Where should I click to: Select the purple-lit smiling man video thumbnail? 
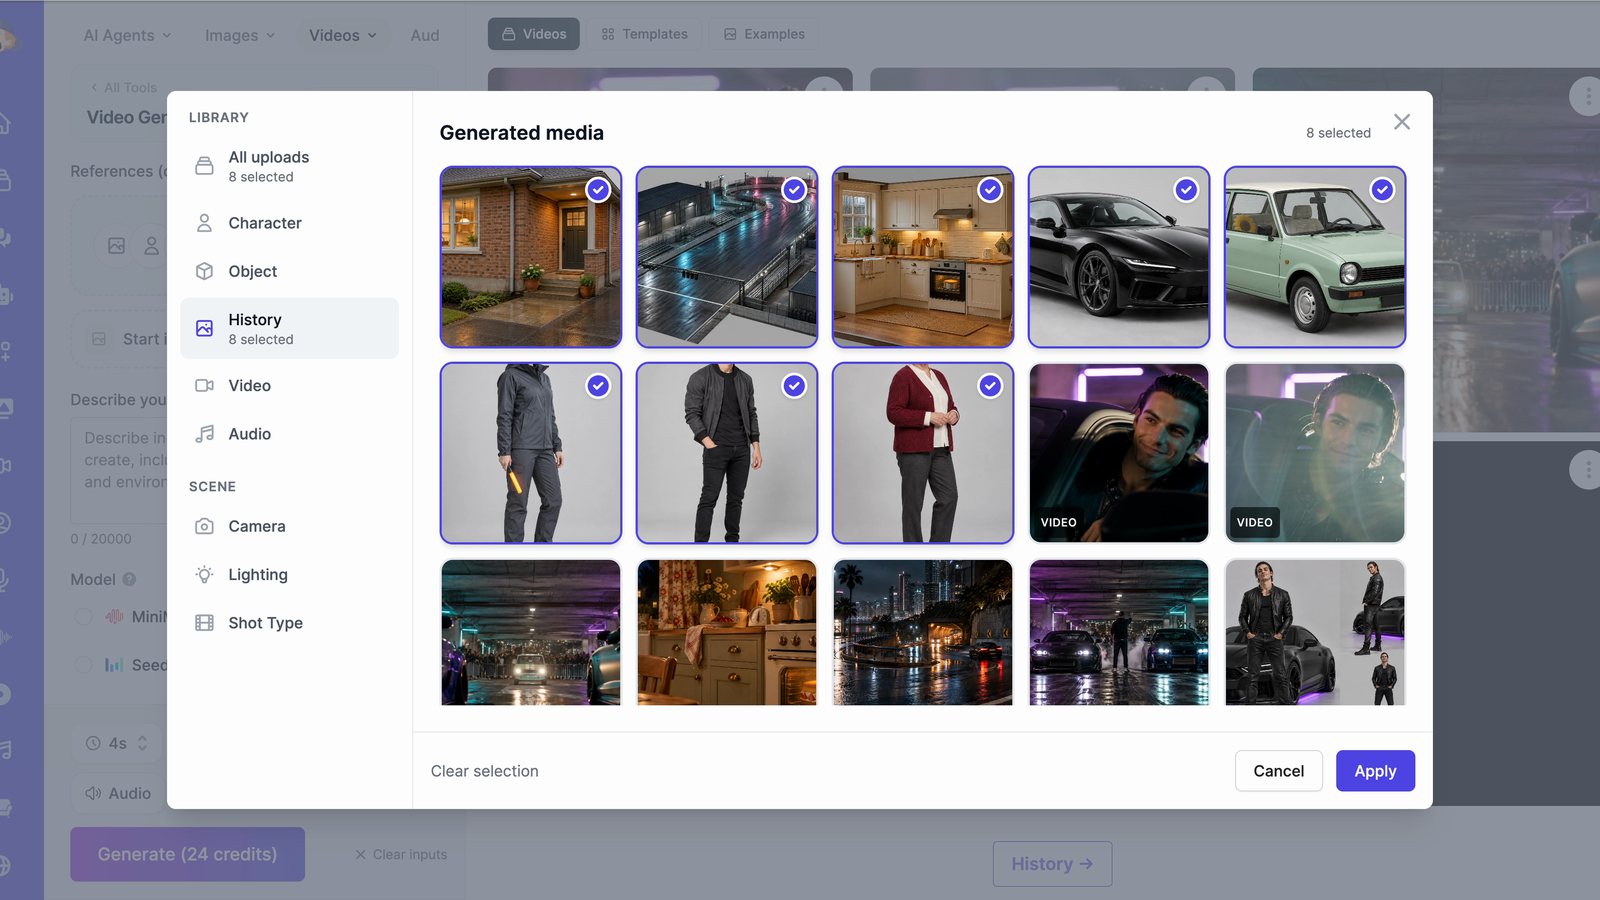[1119, 453]
